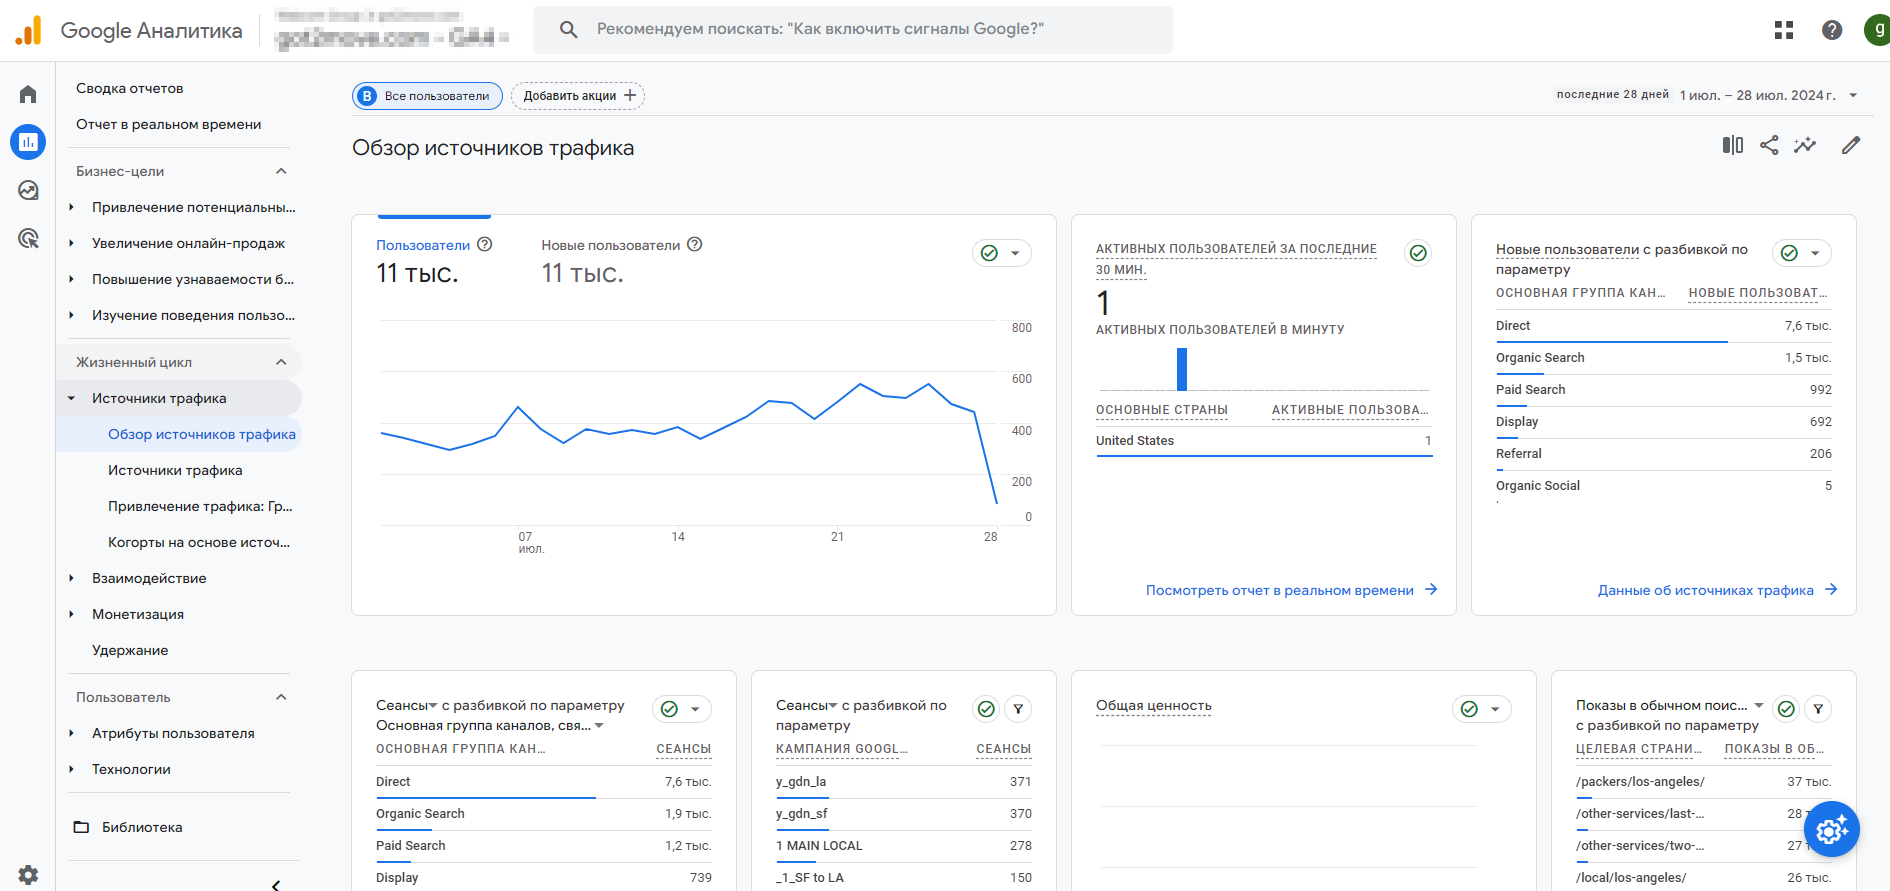Expand the Технологии section
Viewport: 1890px width, 891px height.
(71, 769)
